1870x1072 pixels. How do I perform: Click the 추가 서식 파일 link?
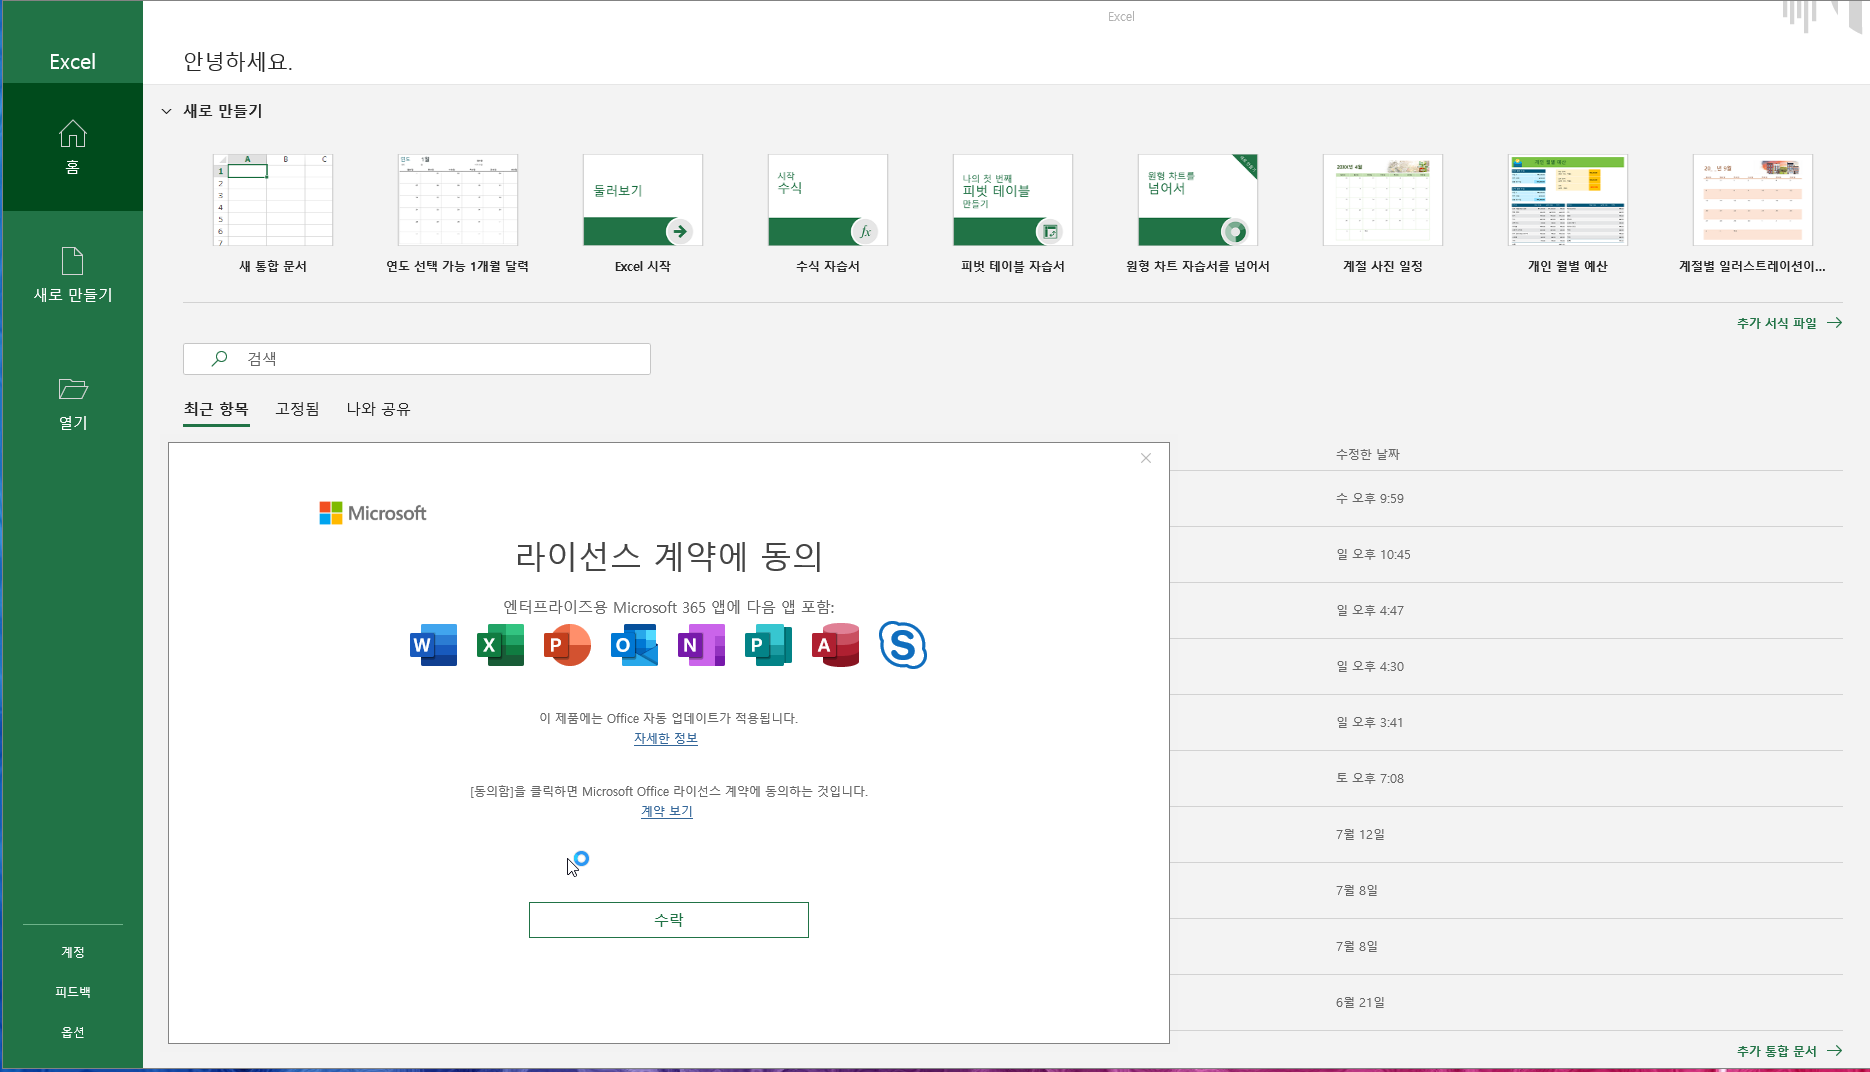[x=1789, y=323]
